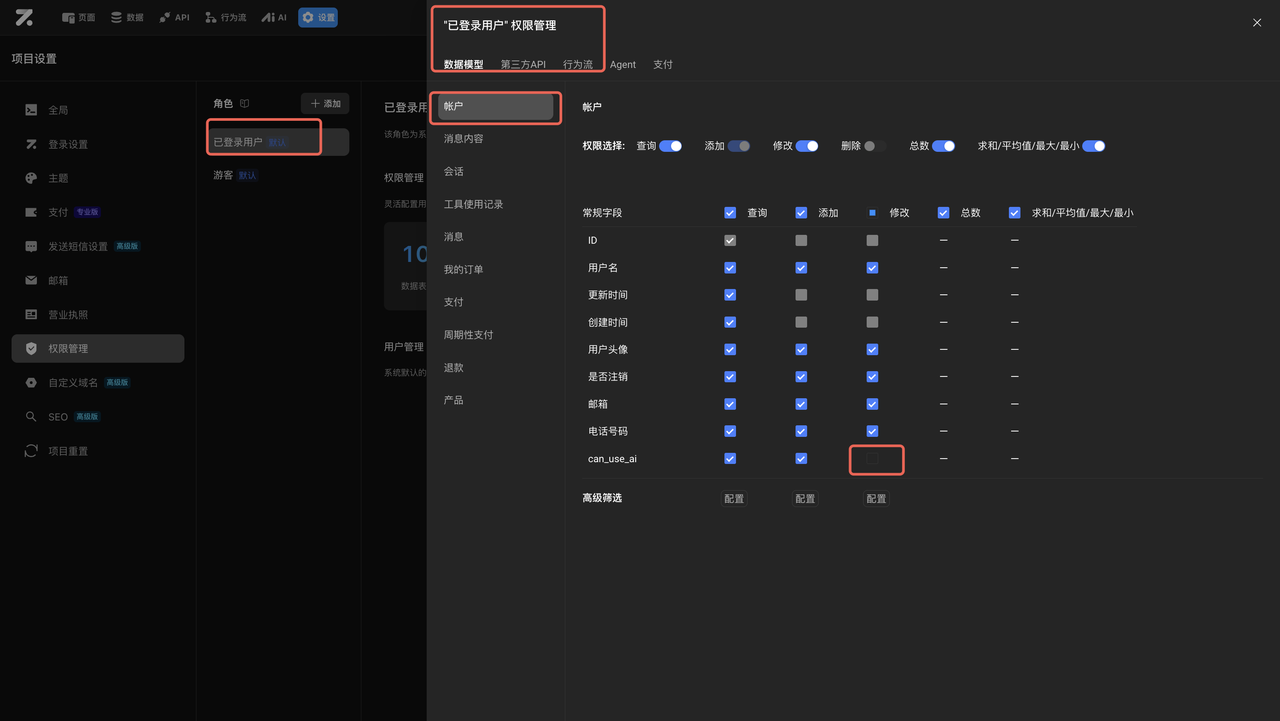
Task: Uncheck 邮箱 查询 checkbox
Action: click(x=730, y=404)
